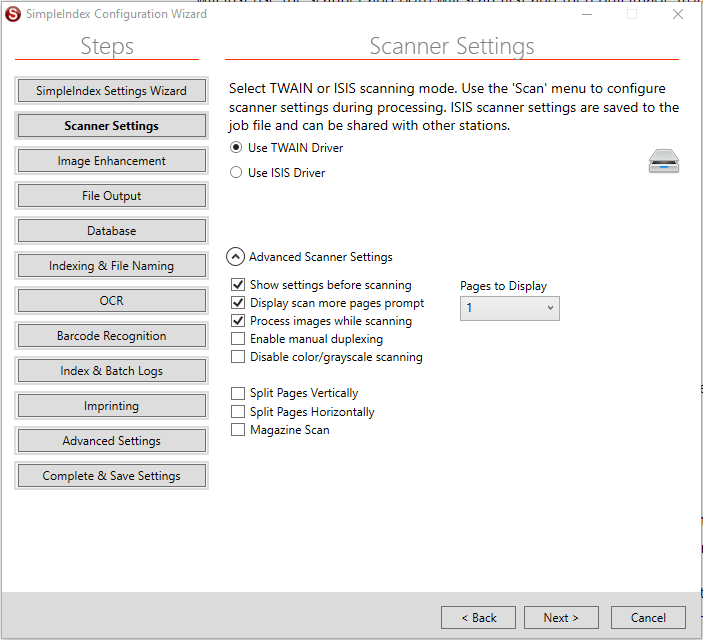The height and width of the screenshot is (640, 703).
Task: Open Image Enhancement step
Action: click(112, 161)
